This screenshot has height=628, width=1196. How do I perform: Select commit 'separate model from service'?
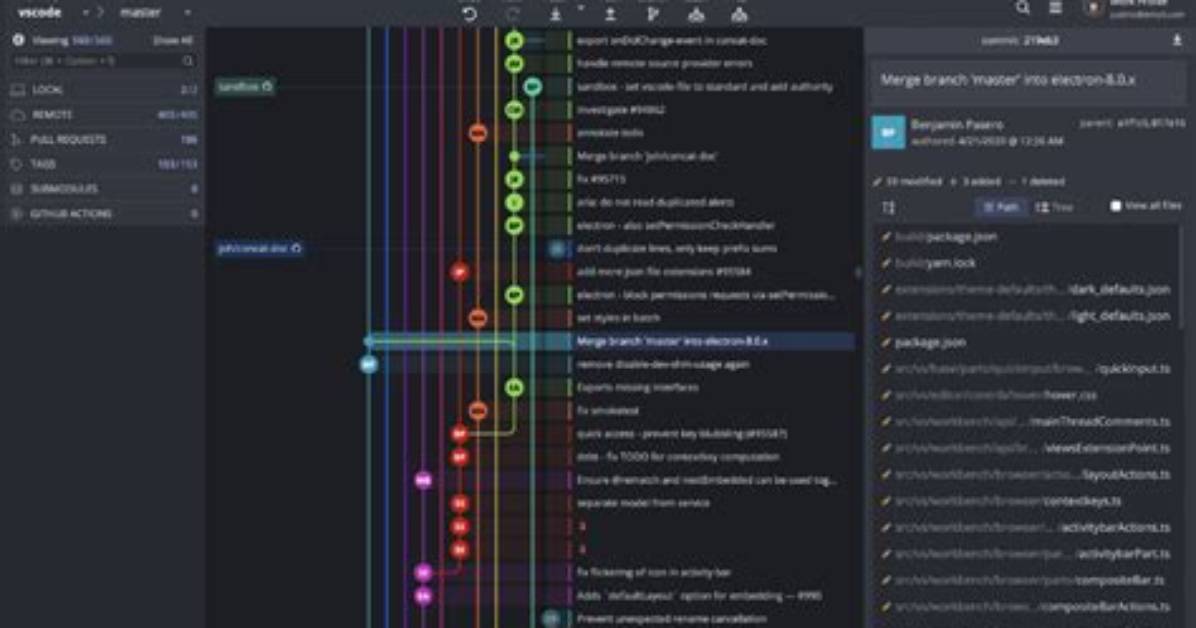tap(643, 503)
